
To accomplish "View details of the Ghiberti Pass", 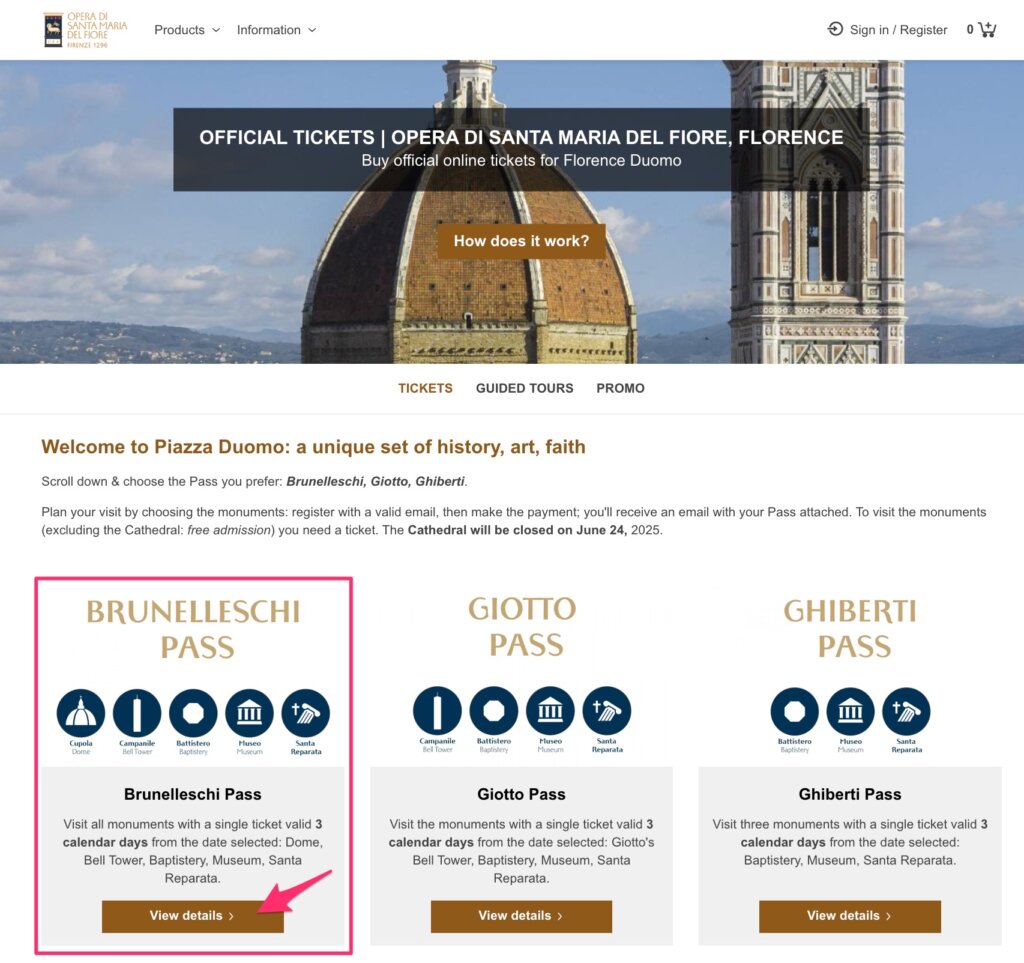I will [x=850, y=916].
